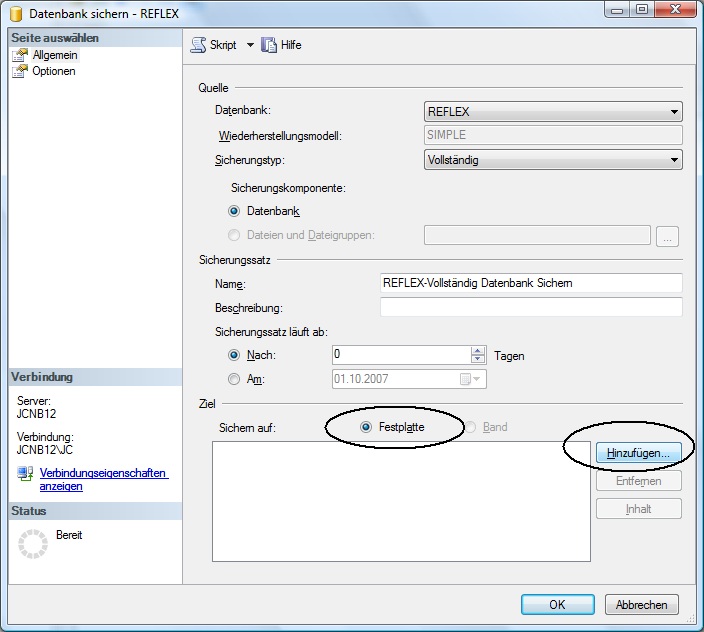Select the Am date radio button
Screen dimensions: 704x632
[x=234, y=379]
